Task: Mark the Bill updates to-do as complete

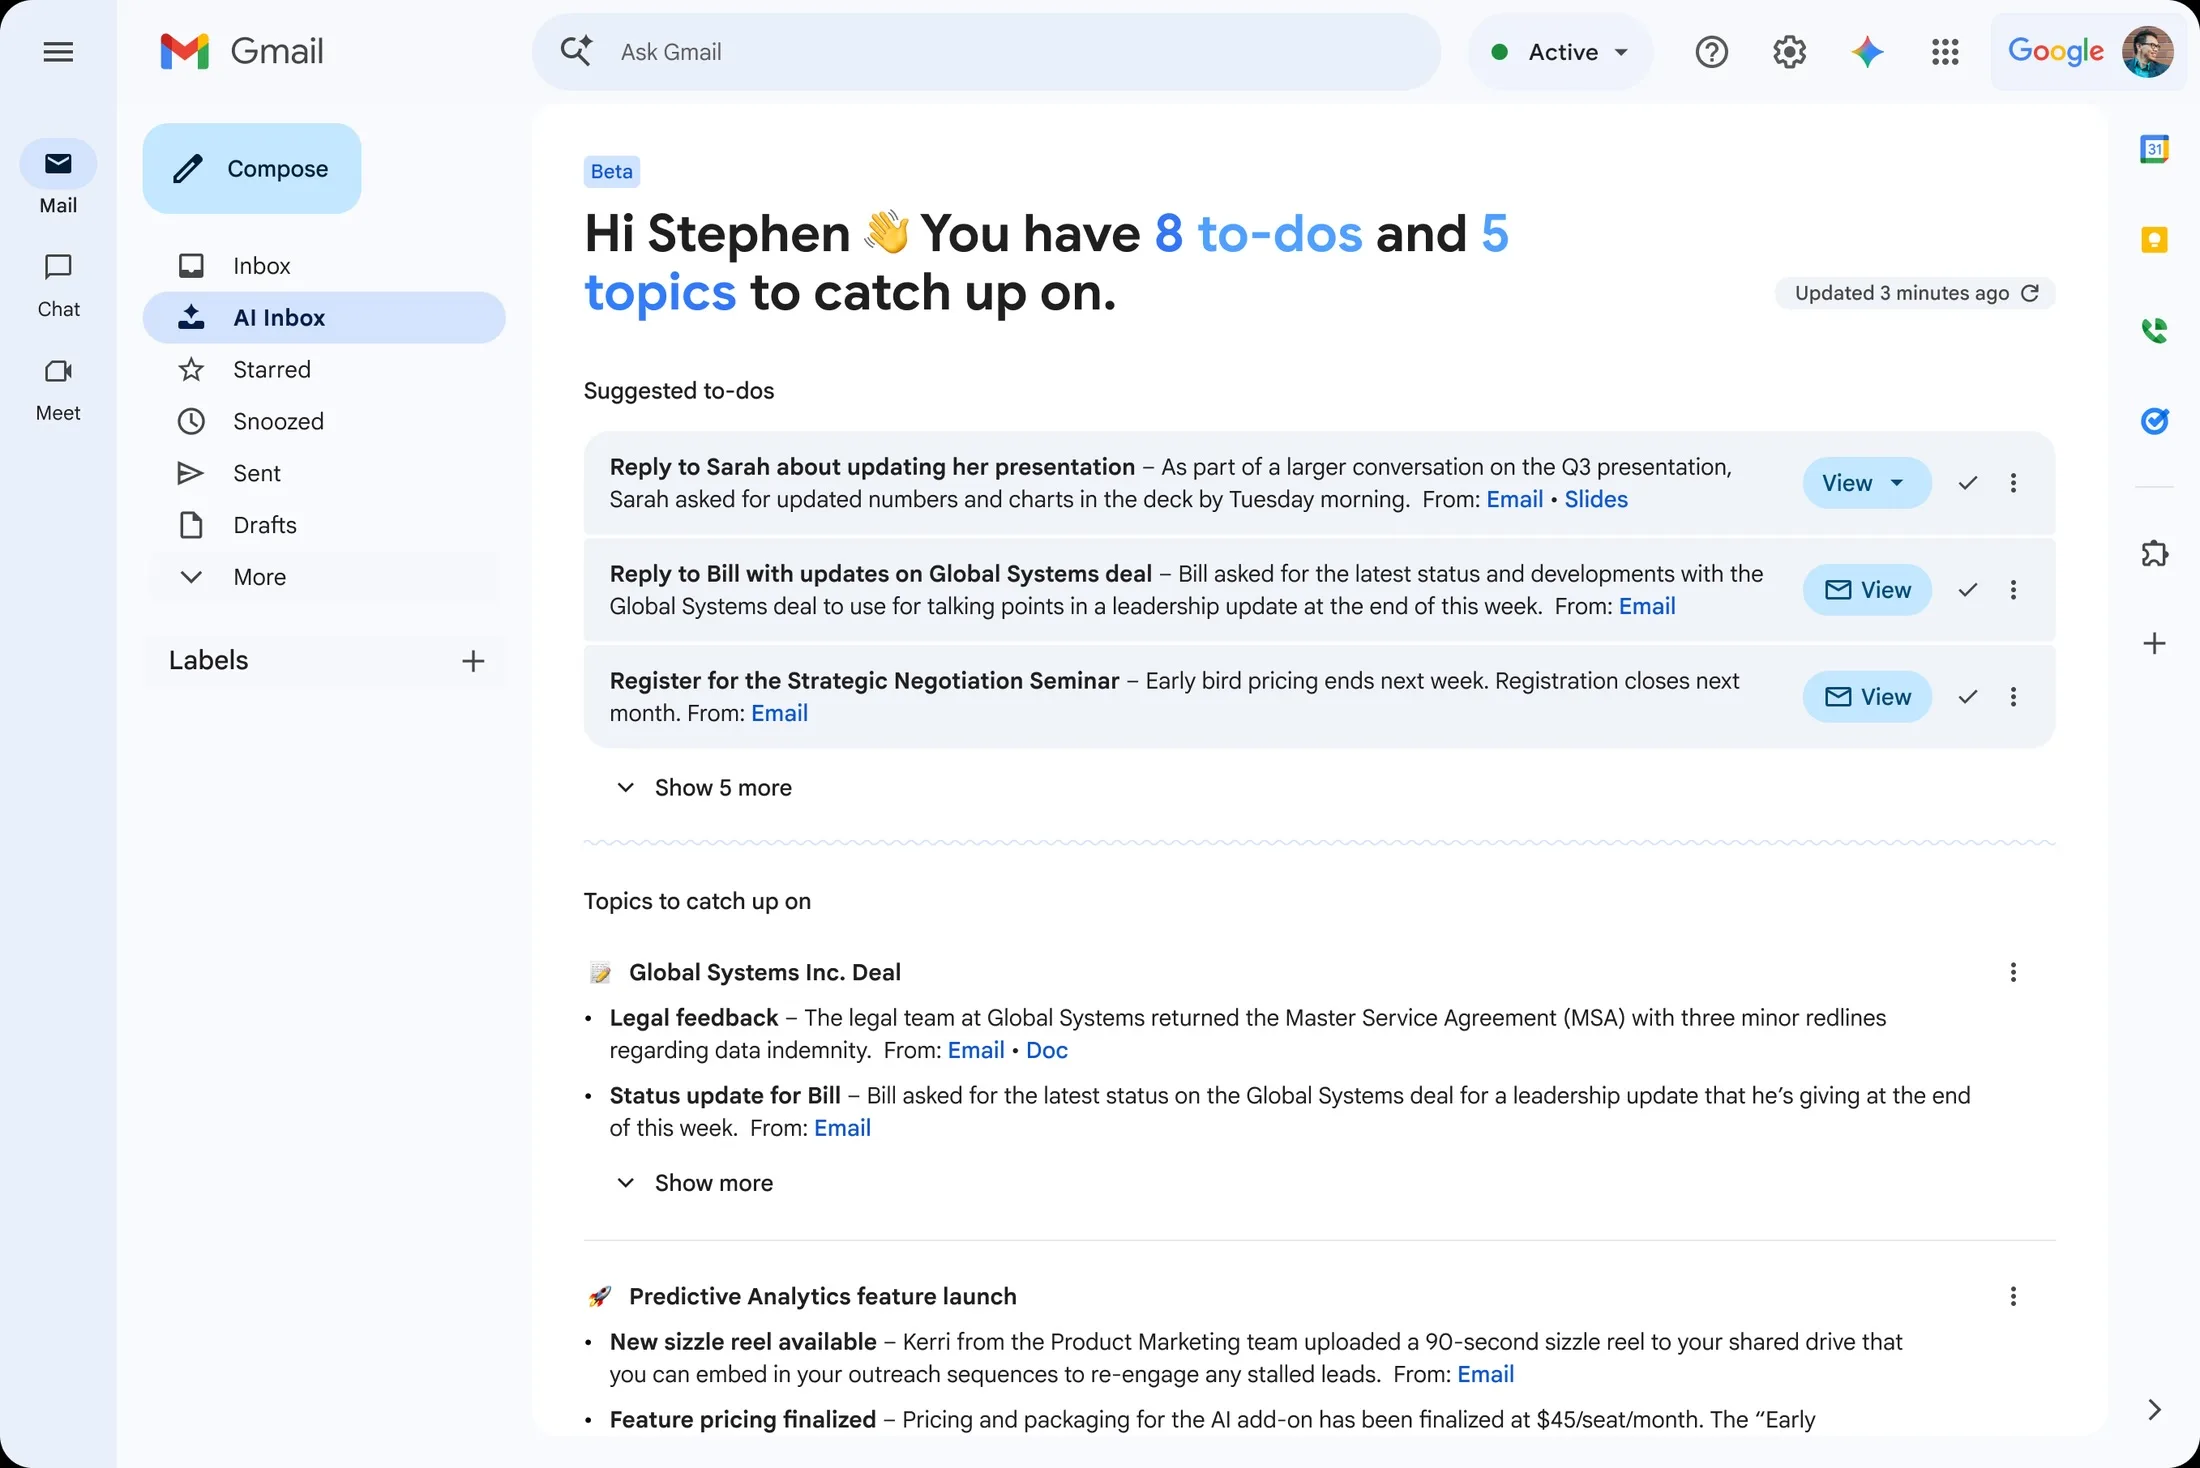Action: (1967, 590)
